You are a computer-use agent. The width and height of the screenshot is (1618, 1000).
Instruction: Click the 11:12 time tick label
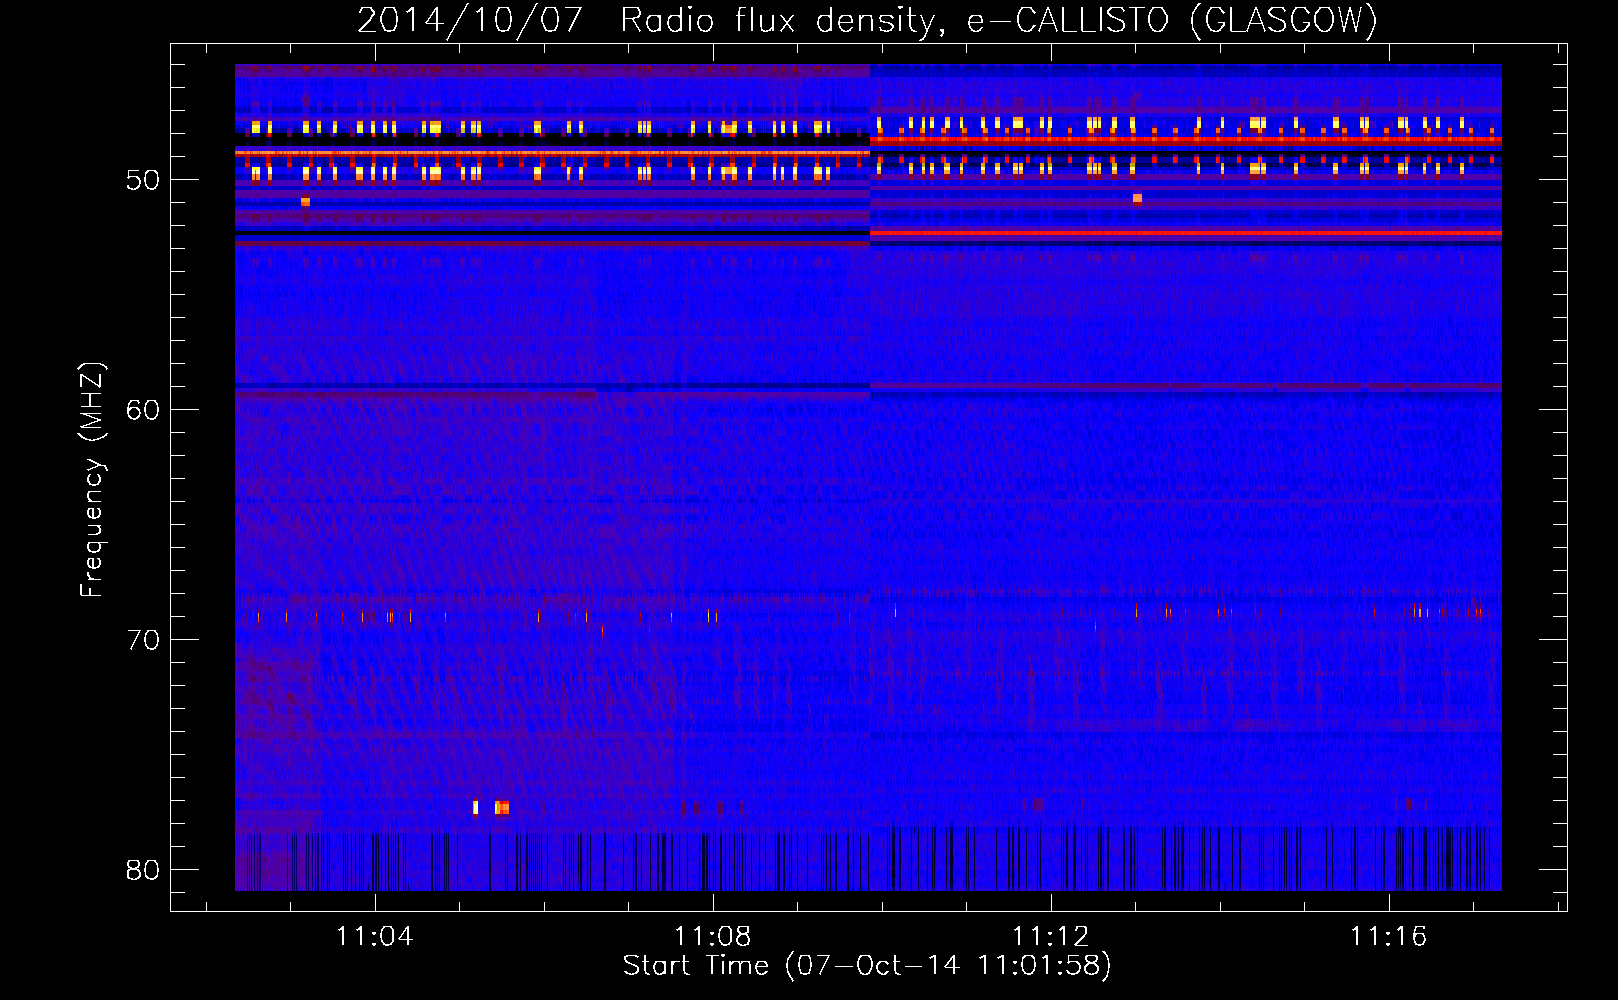[1050, 937]
